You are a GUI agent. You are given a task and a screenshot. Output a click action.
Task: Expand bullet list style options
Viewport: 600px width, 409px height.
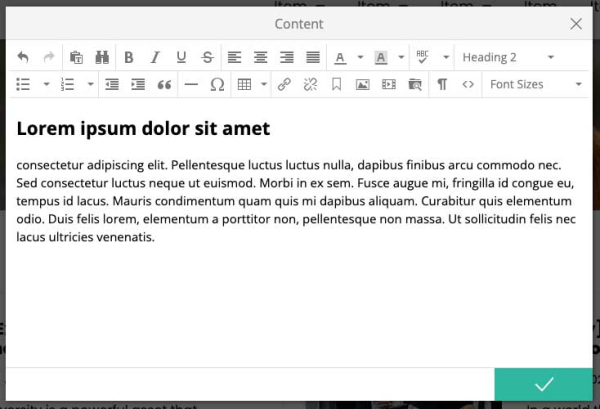coord(46,84)
